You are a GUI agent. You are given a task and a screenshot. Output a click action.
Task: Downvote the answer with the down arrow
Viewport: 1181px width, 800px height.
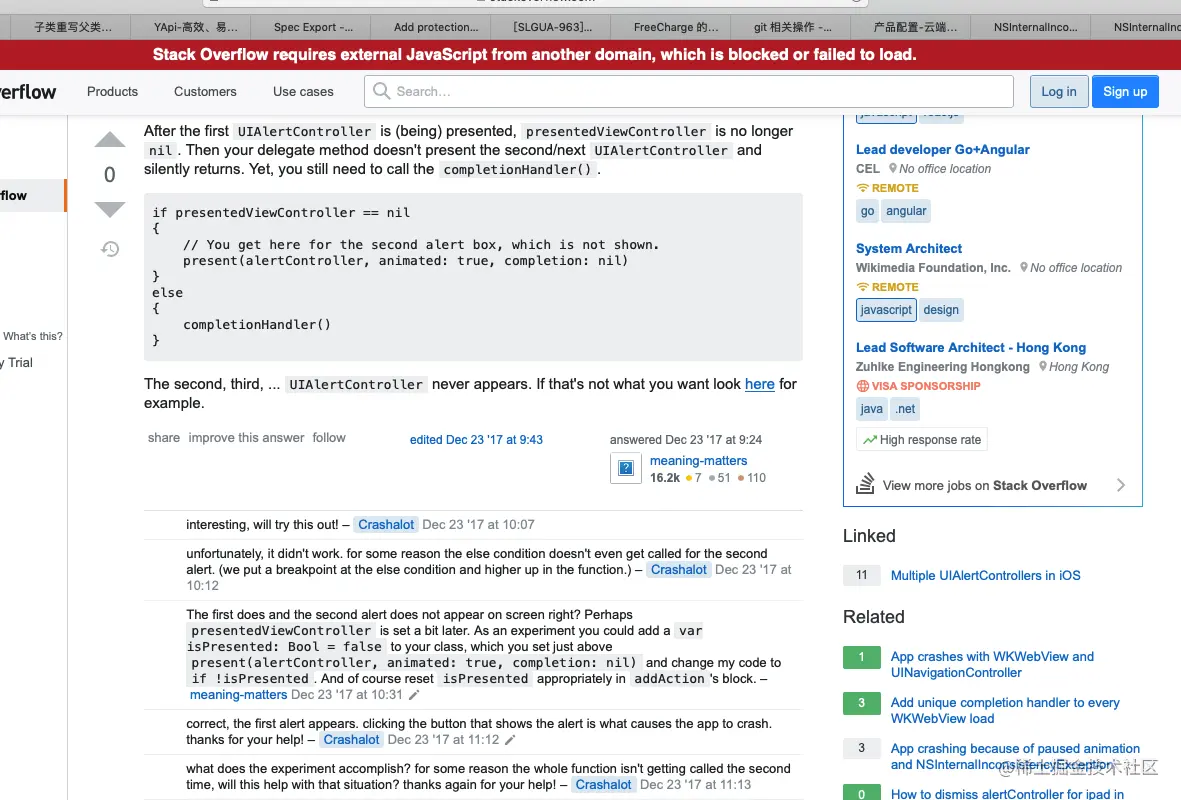click(110, 209)
